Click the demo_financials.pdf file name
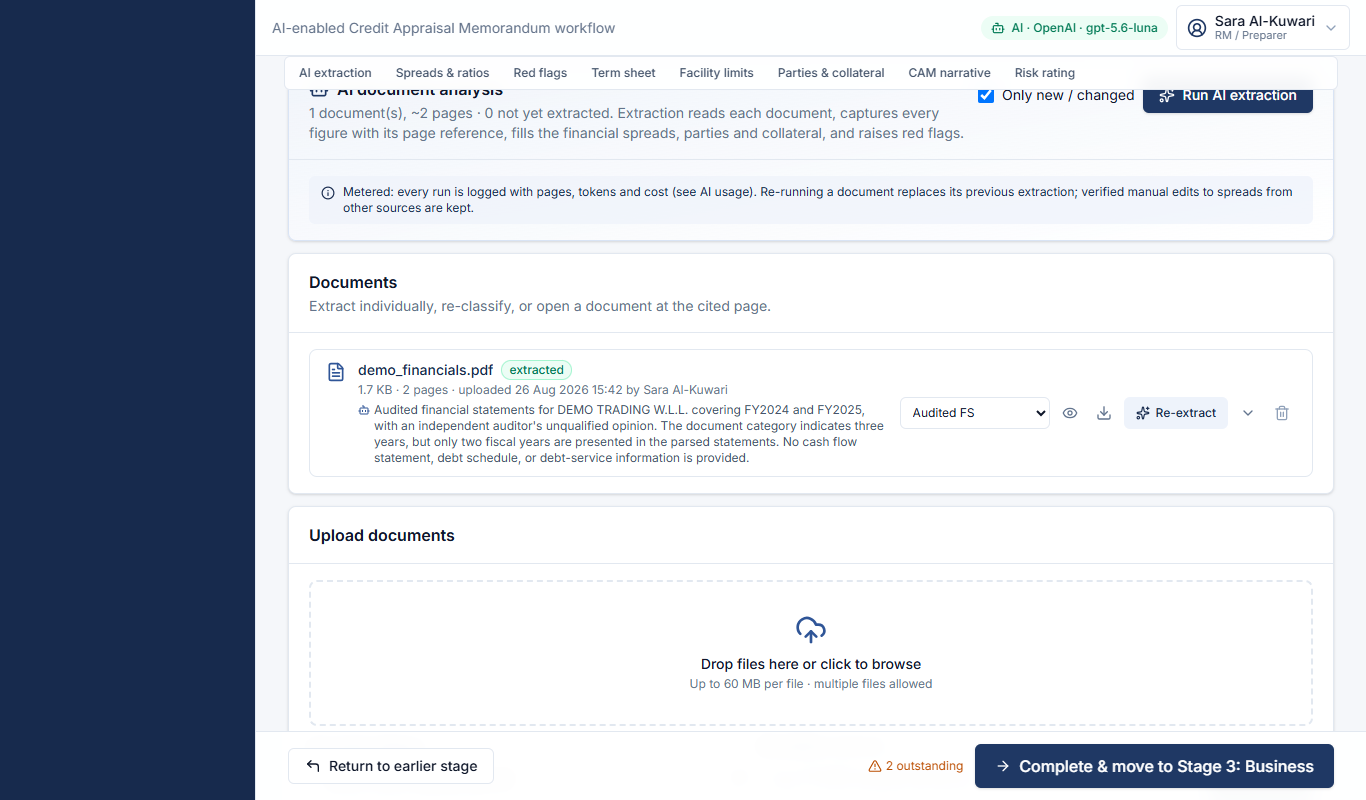 point(425,370)
